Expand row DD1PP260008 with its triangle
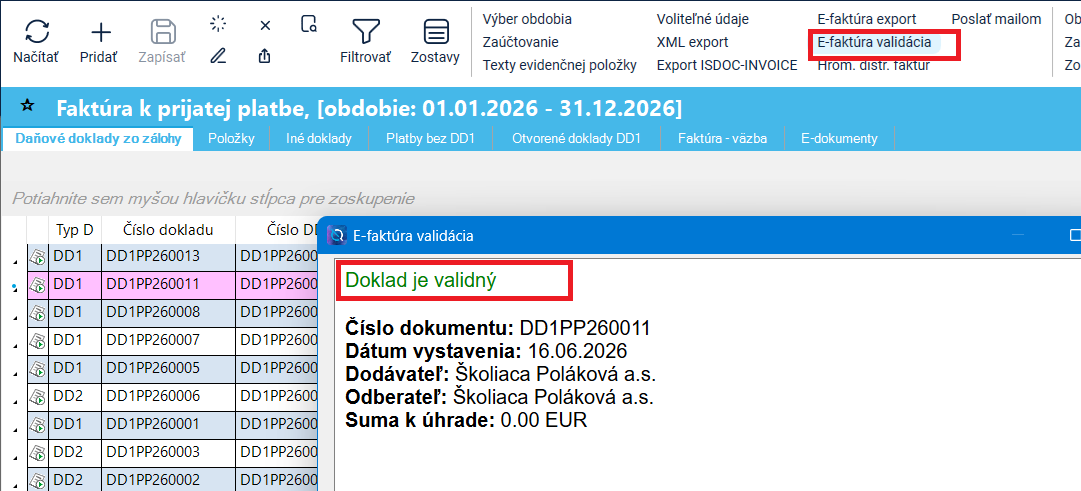This screenshot has height=491, width=1081. [x=14, y=318]
